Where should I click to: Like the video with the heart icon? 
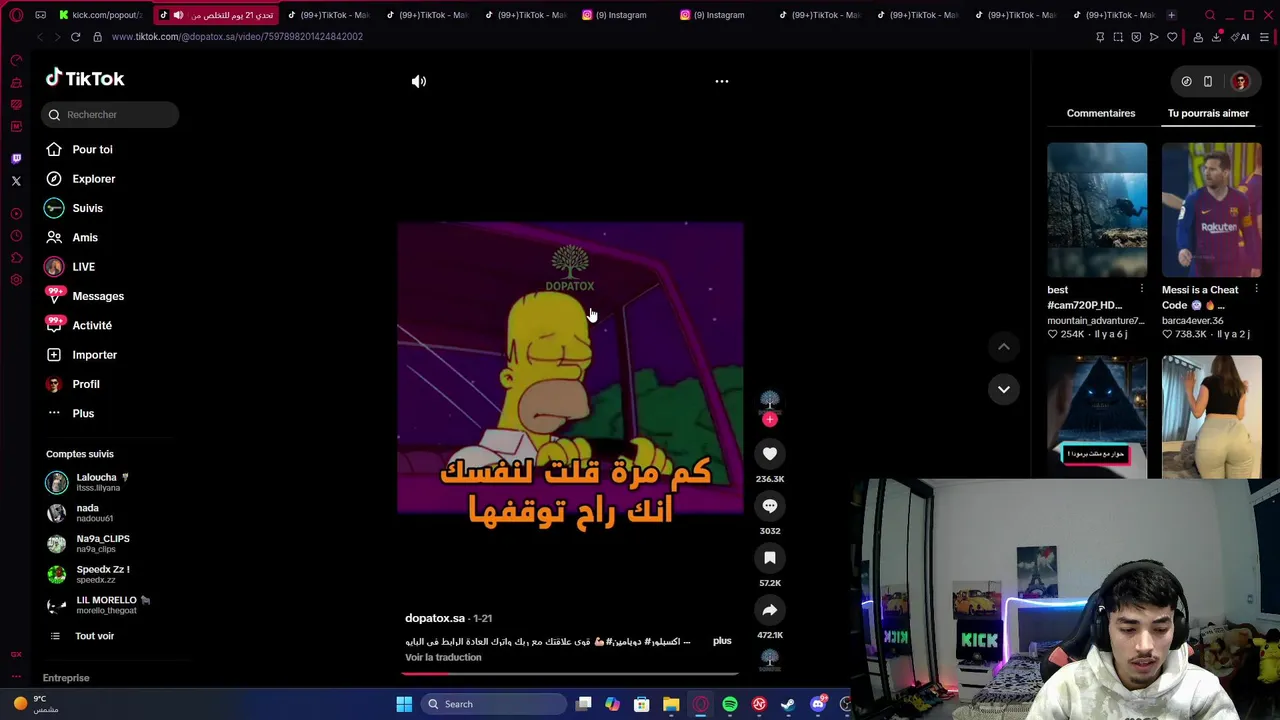coord(770,454)
